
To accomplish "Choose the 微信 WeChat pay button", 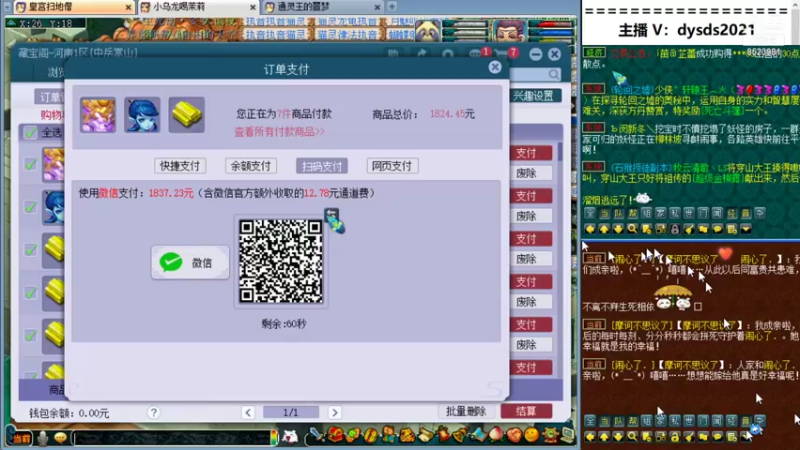I will (x=190, y=263).
